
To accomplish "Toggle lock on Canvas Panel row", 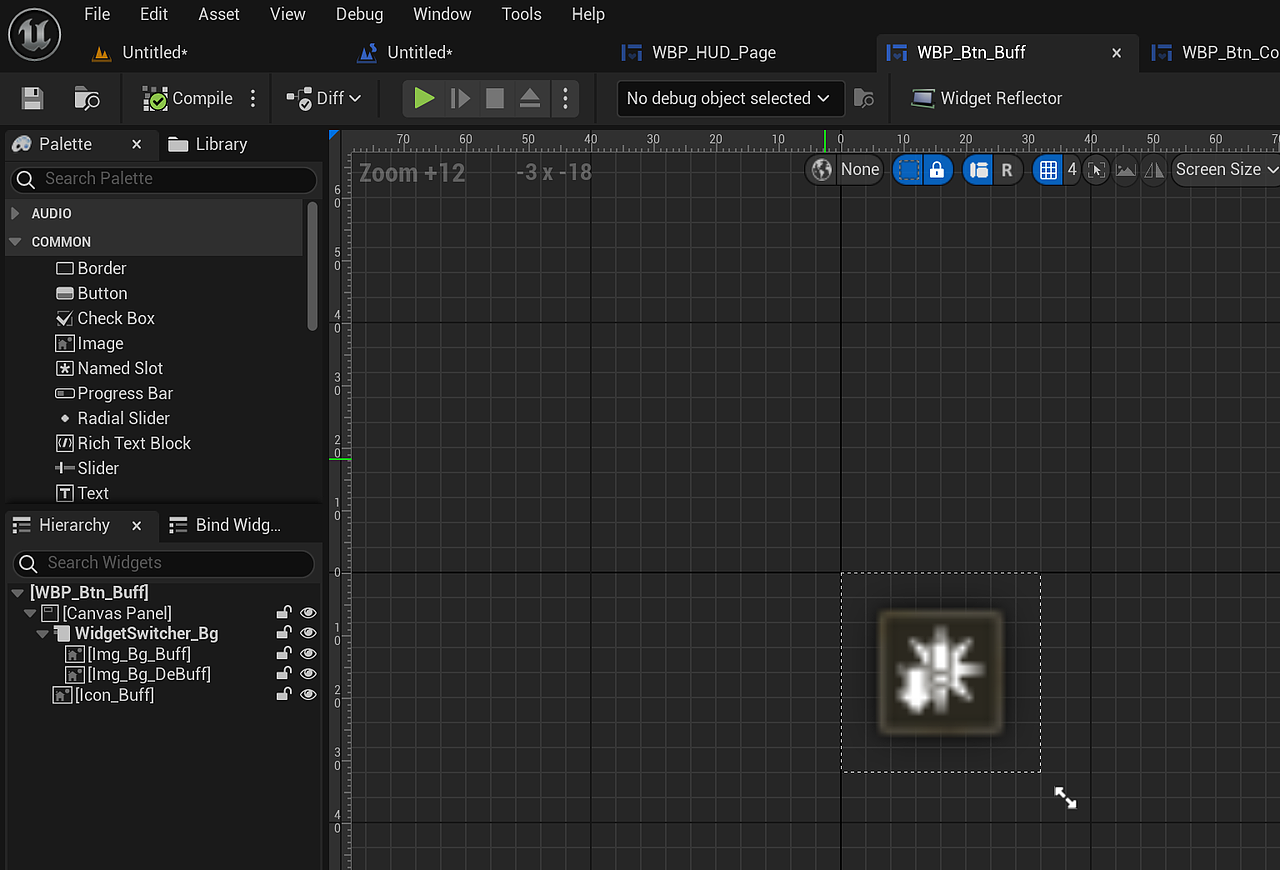I will point(285,613).
